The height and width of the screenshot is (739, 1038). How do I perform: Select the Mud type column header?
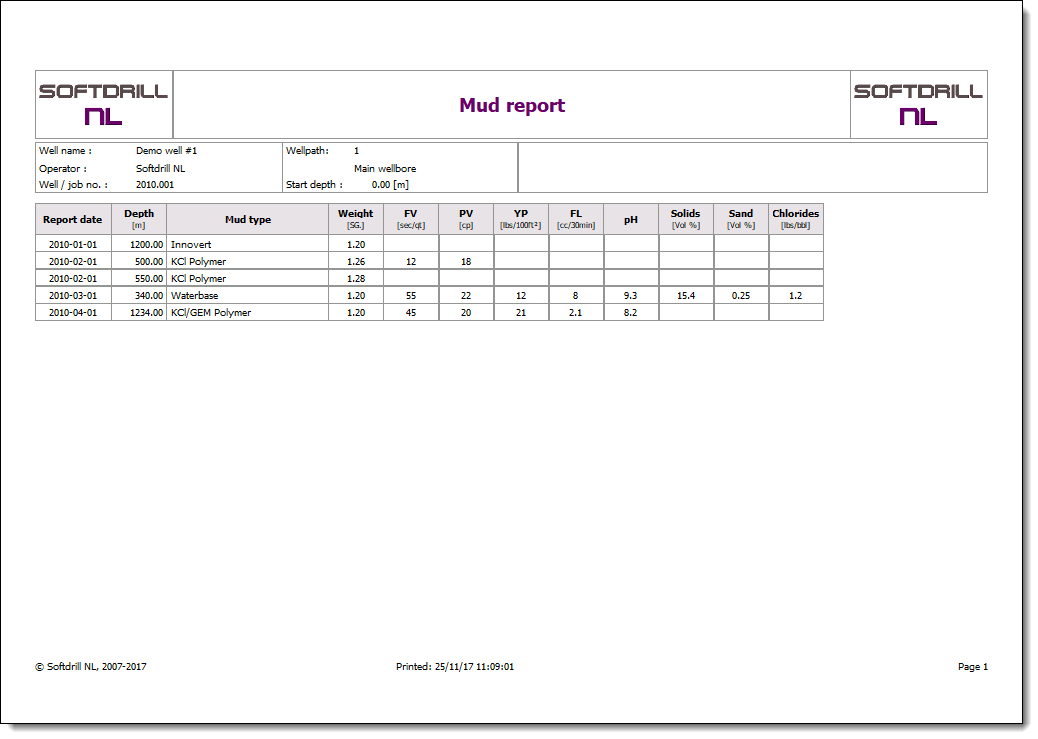coord(247,220)
